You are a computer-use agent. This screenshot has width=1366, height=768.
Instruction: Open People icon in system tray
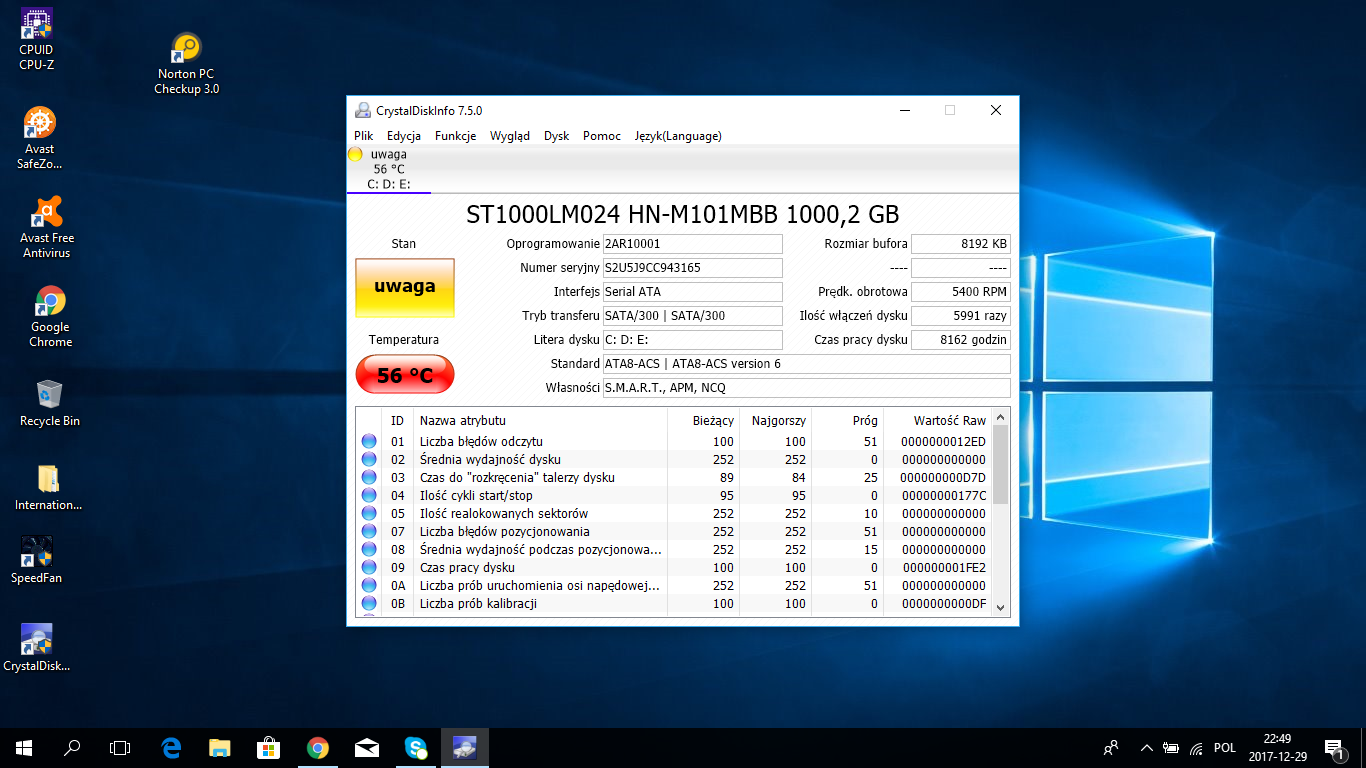coord(1111,747)
